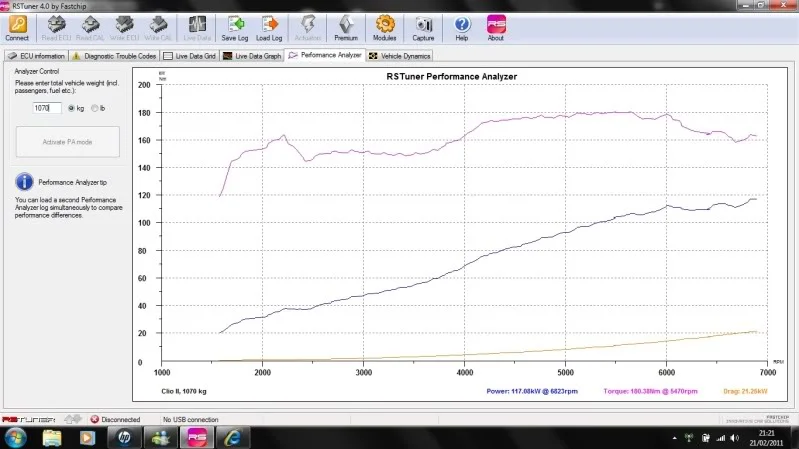Switch to the Live Data Graph tab

coord(252,56)
